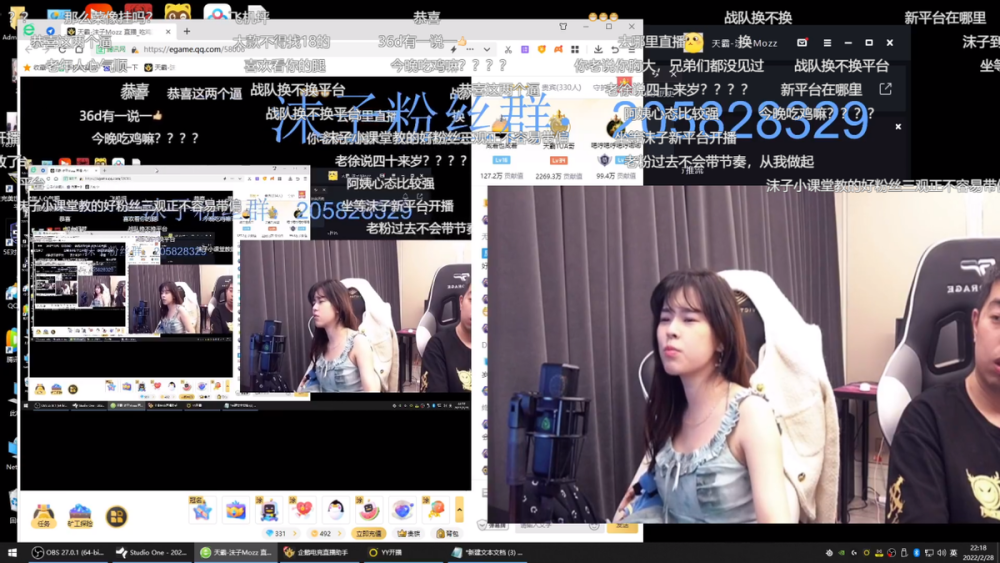The width and height of the screenshot is (1000, 563).
Task: Switch to Studio One in the taskbar
Action: [151, 552]
